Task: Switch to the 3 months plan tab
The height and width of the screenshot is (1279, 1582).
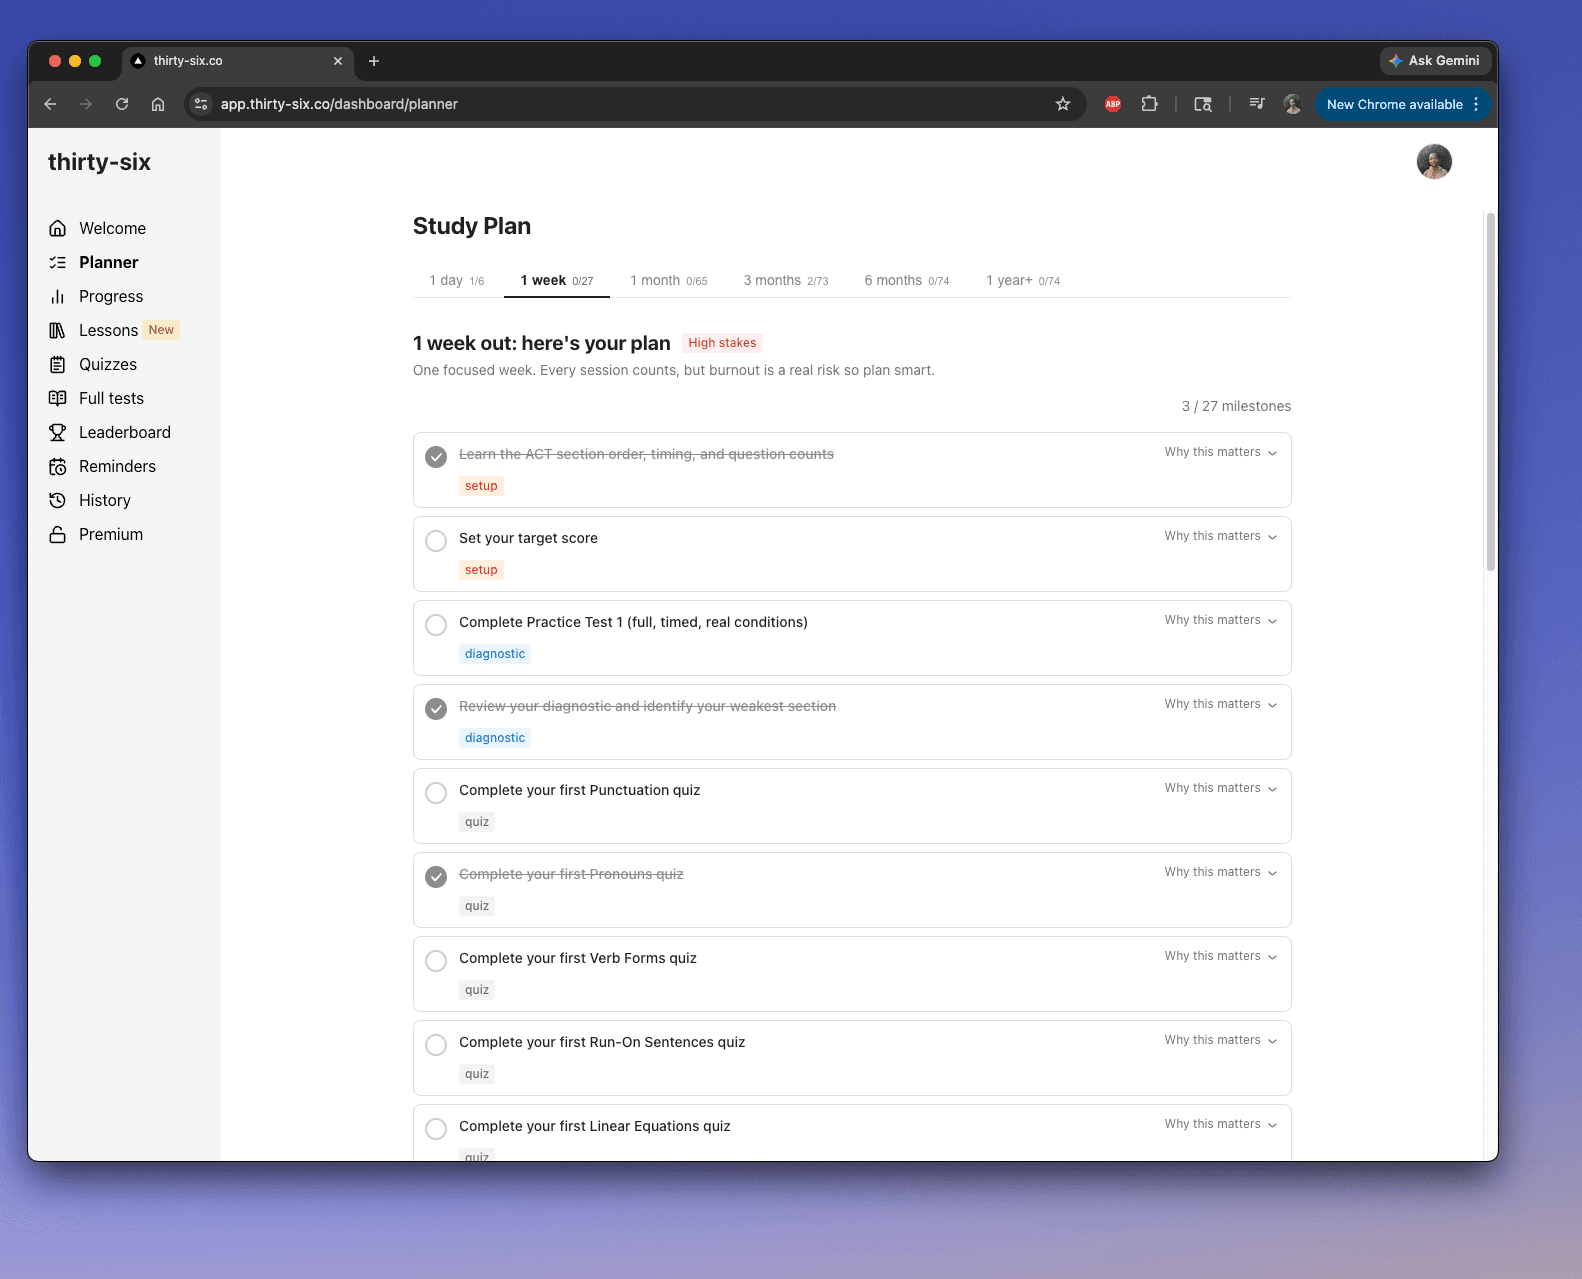Action: 786,281
